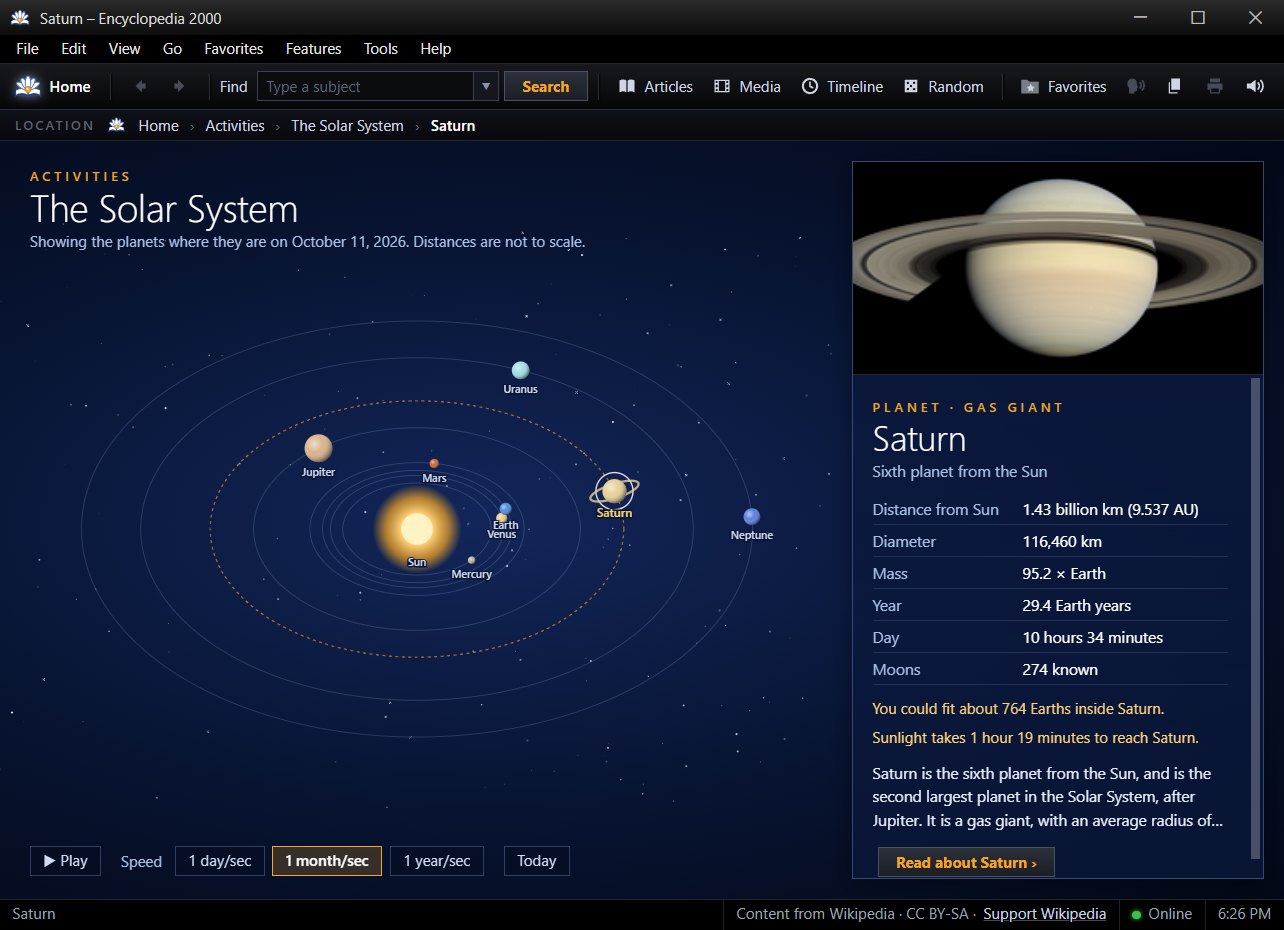Go to The Solar System breadcrumb
The height and width of the screenshot is (930, 1284).
tap(347, 125)
